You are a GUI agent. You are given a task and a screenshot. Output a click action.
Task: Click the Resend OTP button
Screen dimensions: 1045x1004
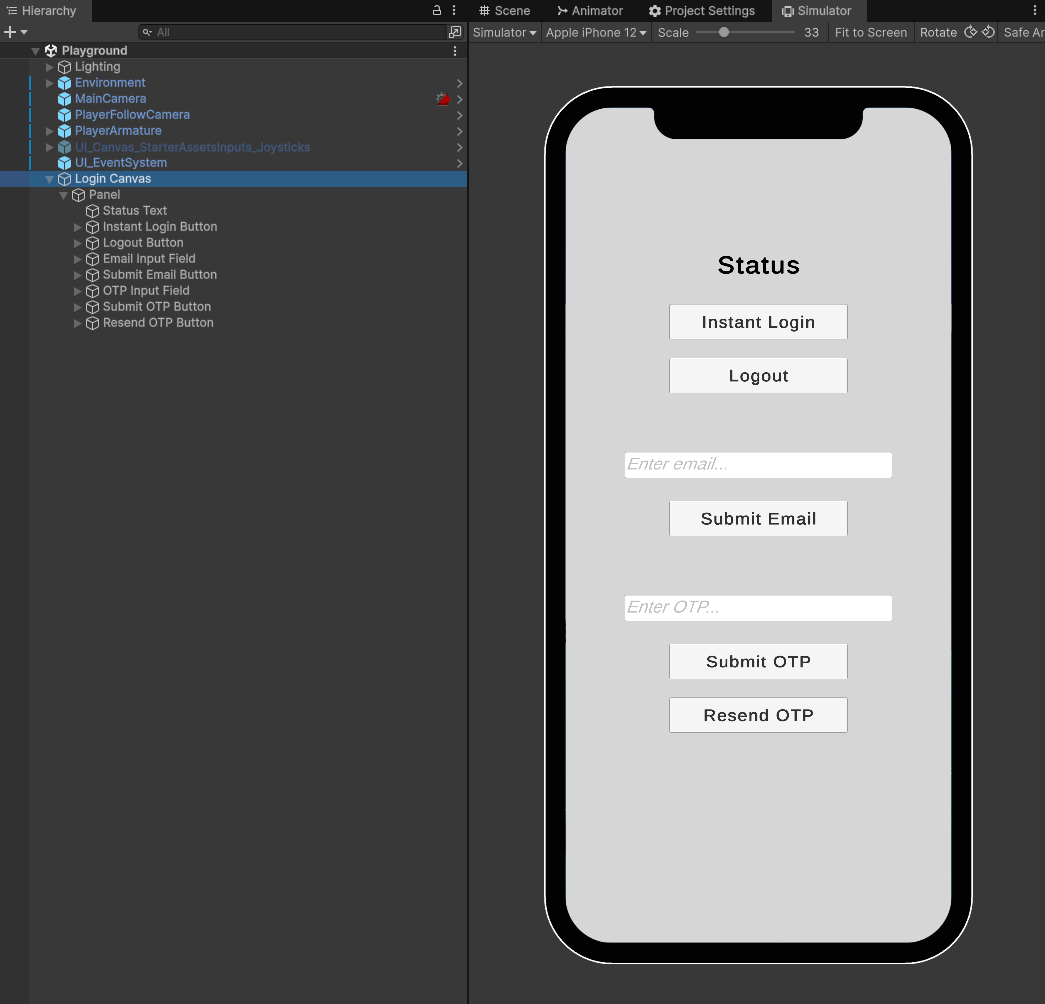[758, 715]
